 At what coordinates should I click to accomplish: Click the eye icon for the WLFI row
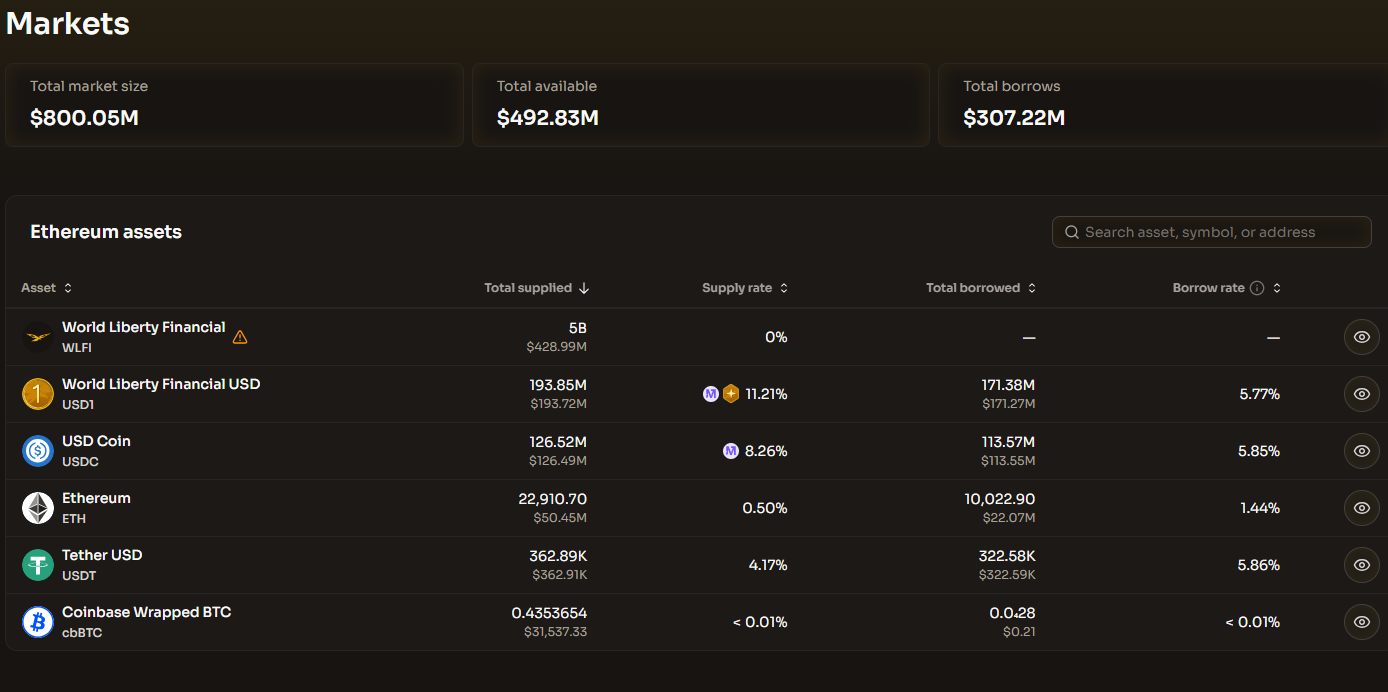click(x=1361, y=337)
